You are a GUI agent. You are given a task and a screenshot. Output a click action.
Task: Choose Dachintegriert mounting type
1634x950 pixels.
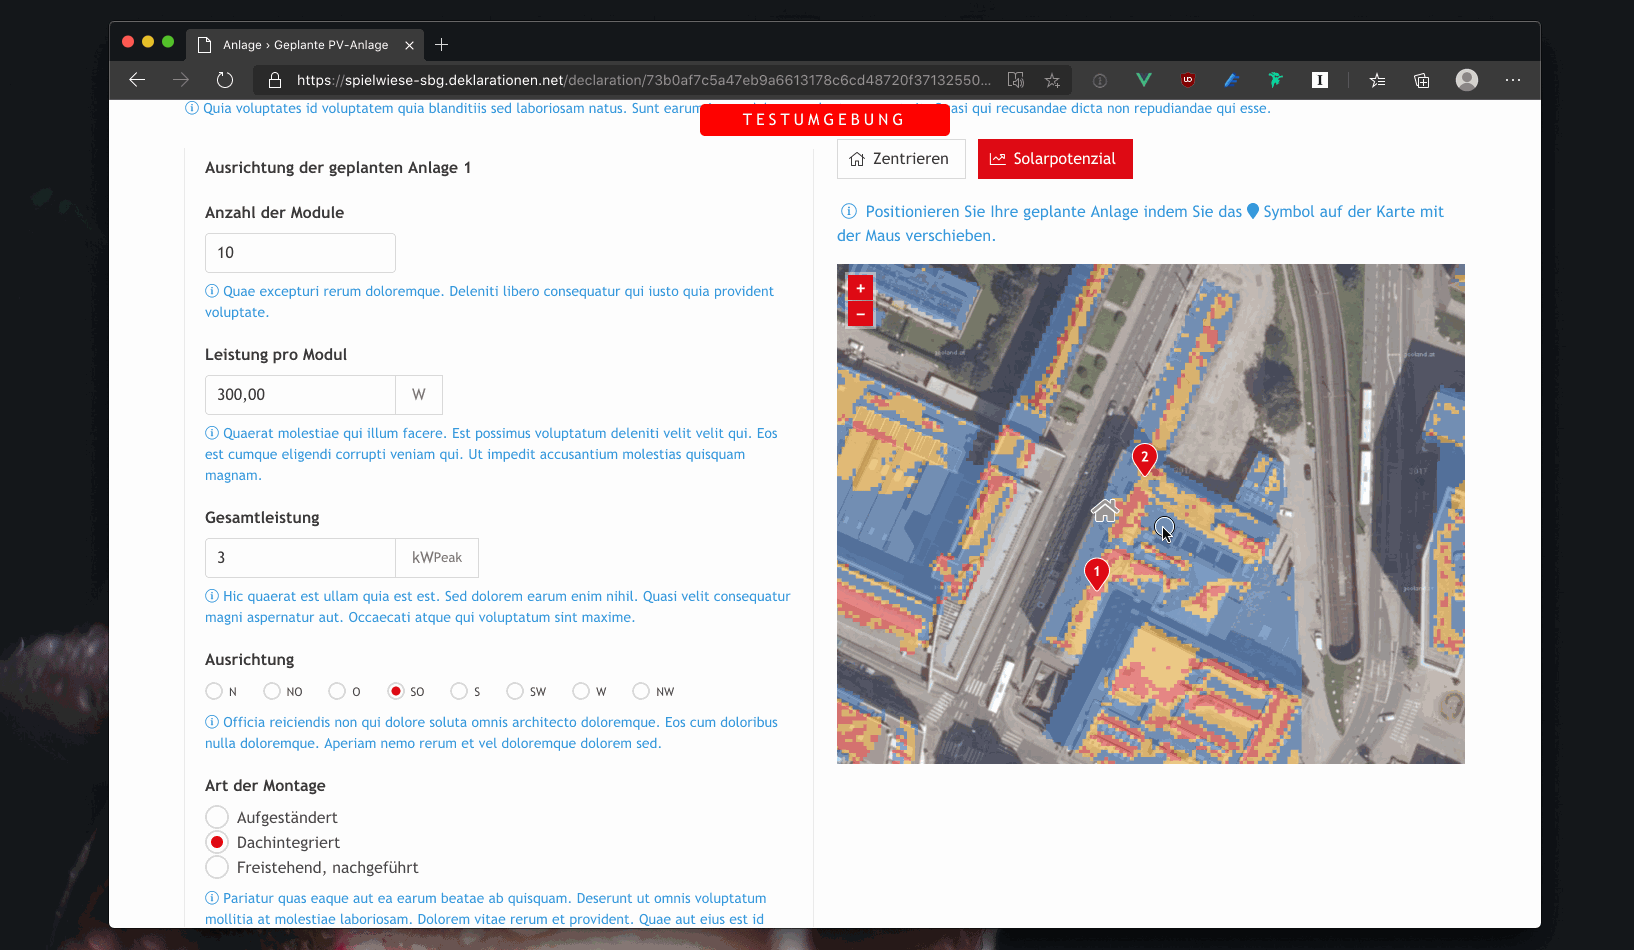217,842
